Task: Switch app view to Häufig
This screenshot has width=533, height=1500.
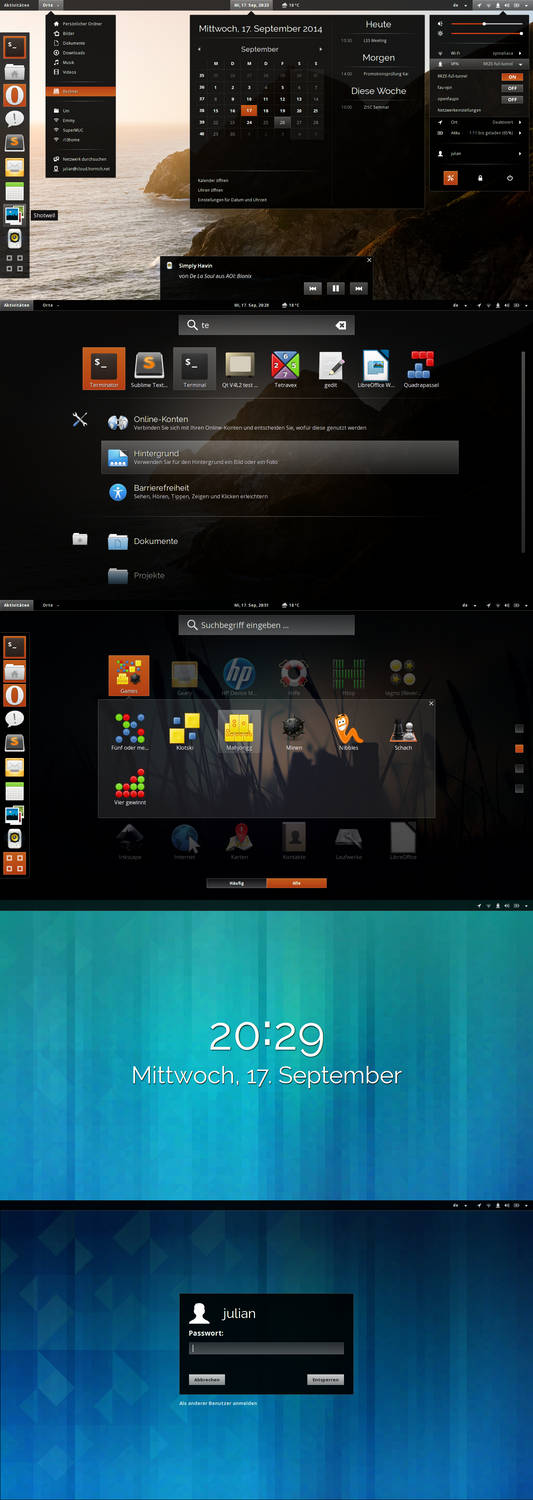Action: coord(237,883)
